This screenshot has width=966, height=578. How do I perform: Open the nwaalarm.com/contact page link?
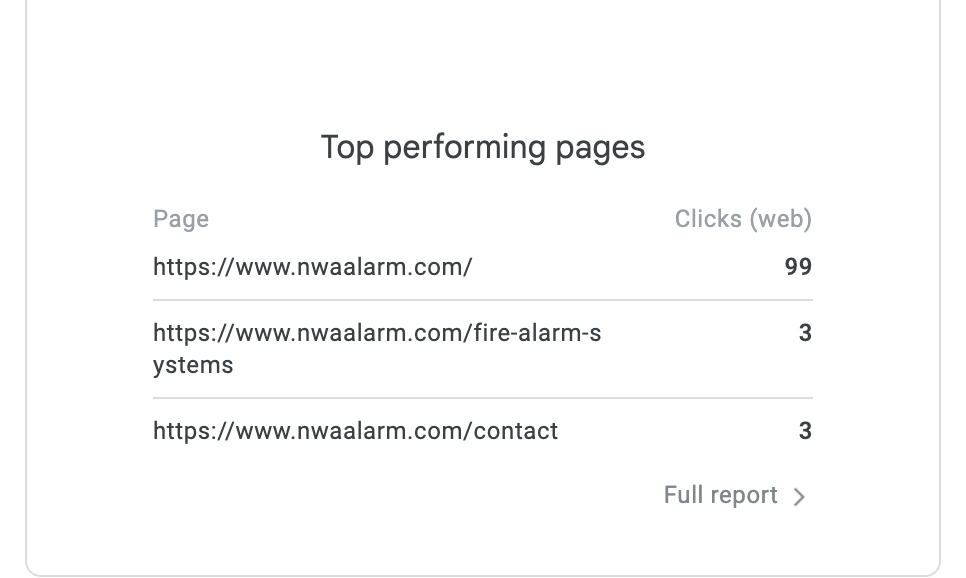pyautogui.click(x=355, y=431)
